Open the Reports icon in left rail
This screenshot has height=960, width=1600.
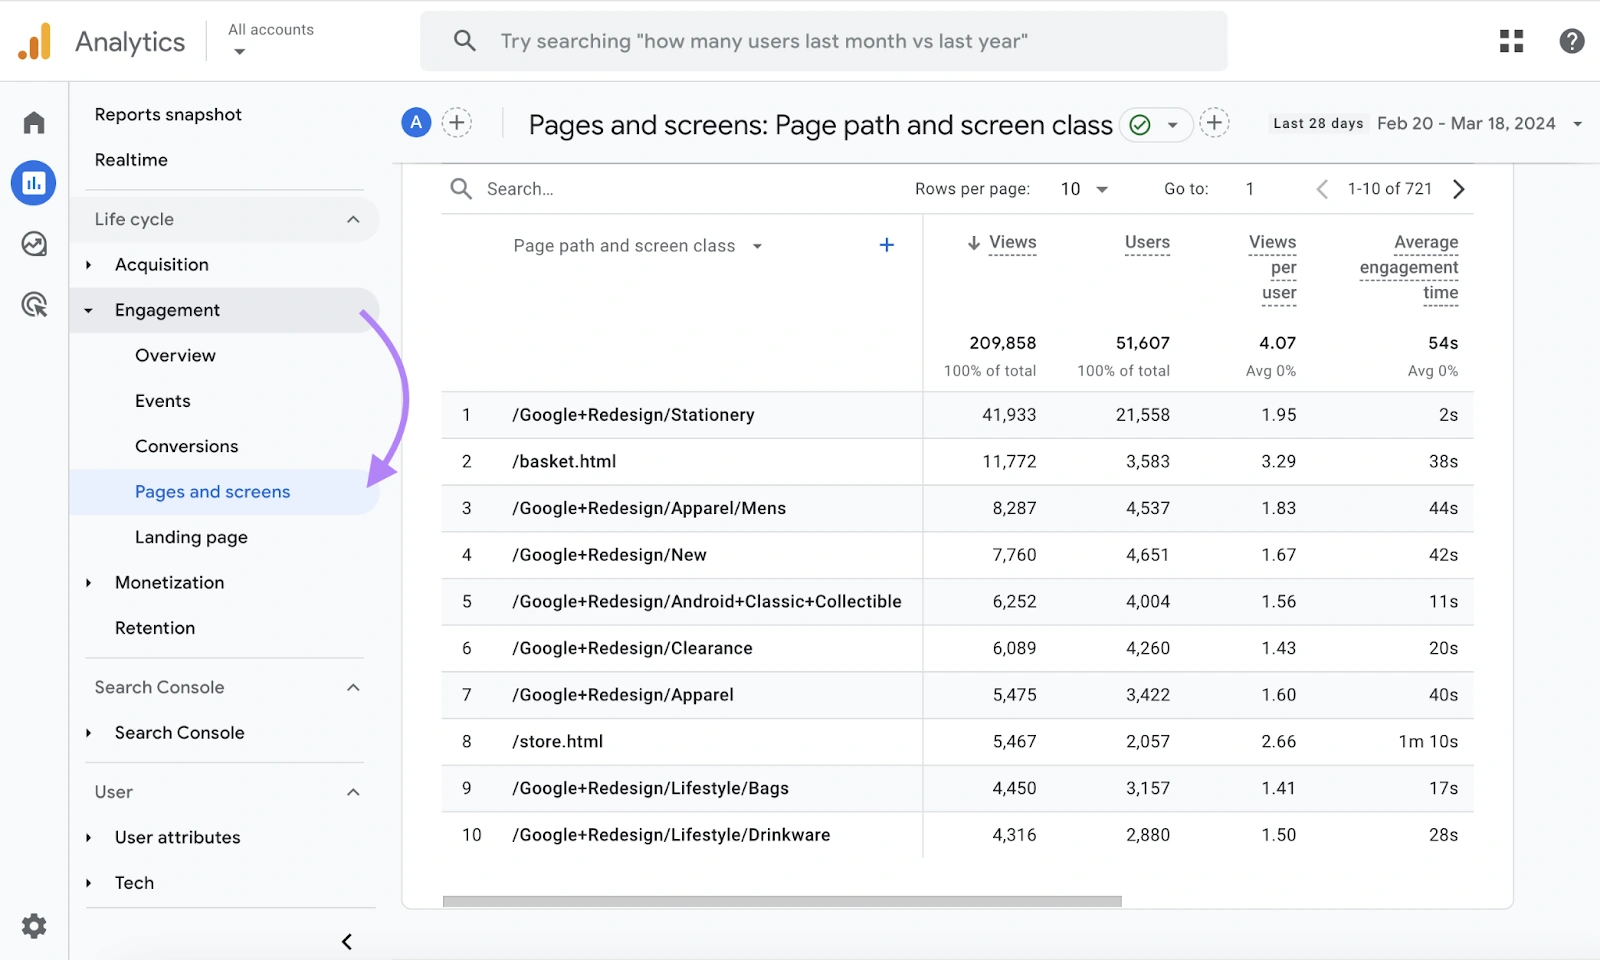point(34,183)
